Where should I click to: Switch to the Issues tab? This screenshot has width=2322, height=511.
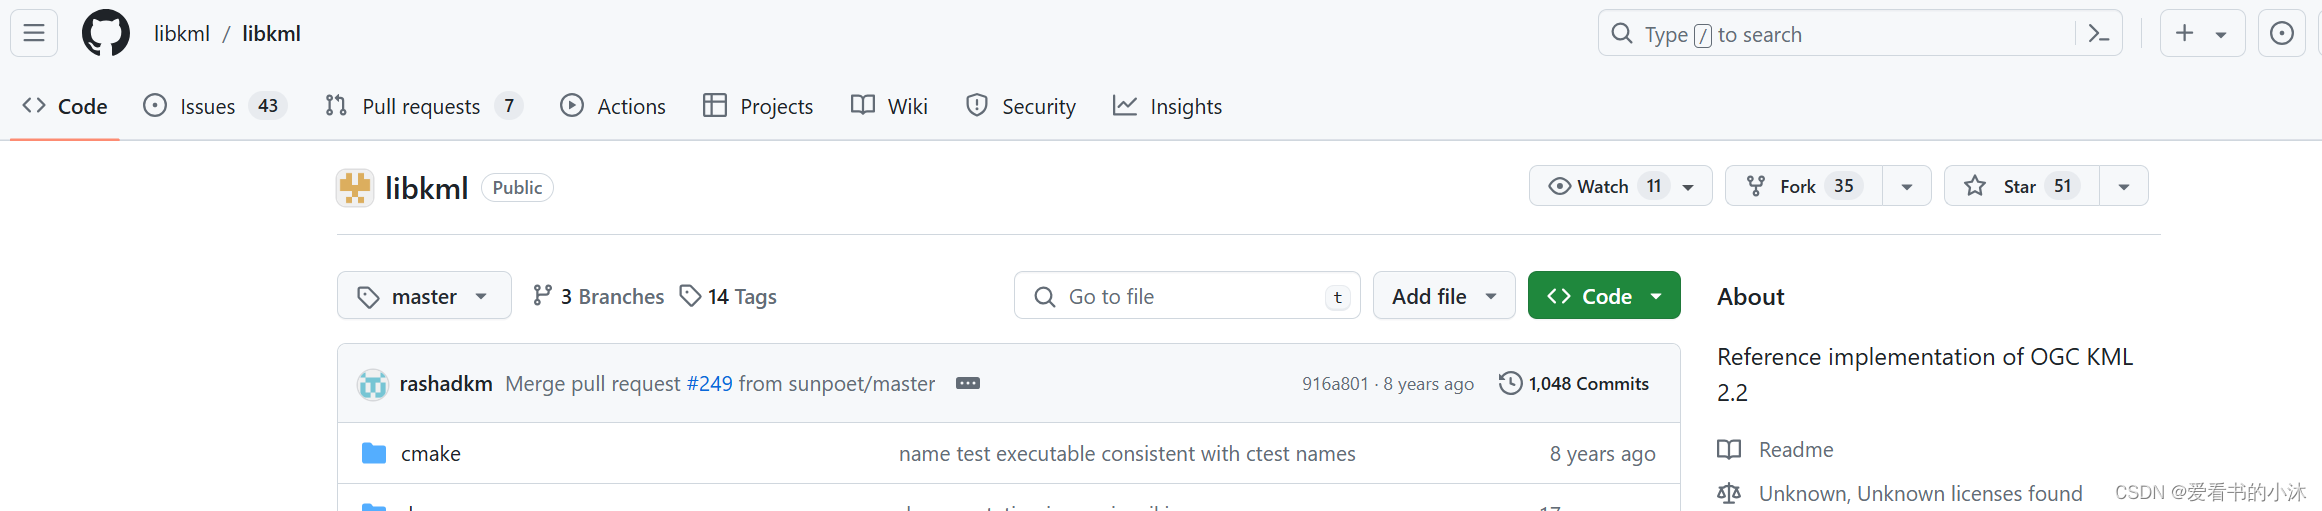(x=208, y=106)
